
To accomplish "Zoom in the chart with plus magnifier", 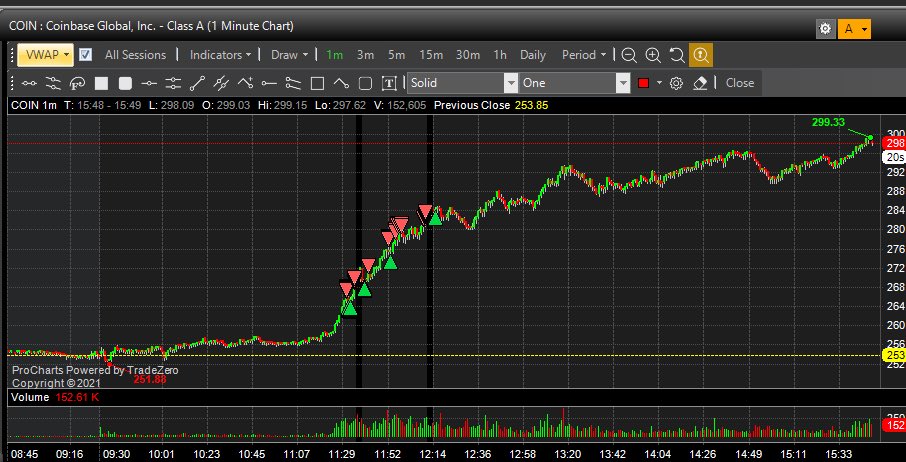I will pos(653,55).
